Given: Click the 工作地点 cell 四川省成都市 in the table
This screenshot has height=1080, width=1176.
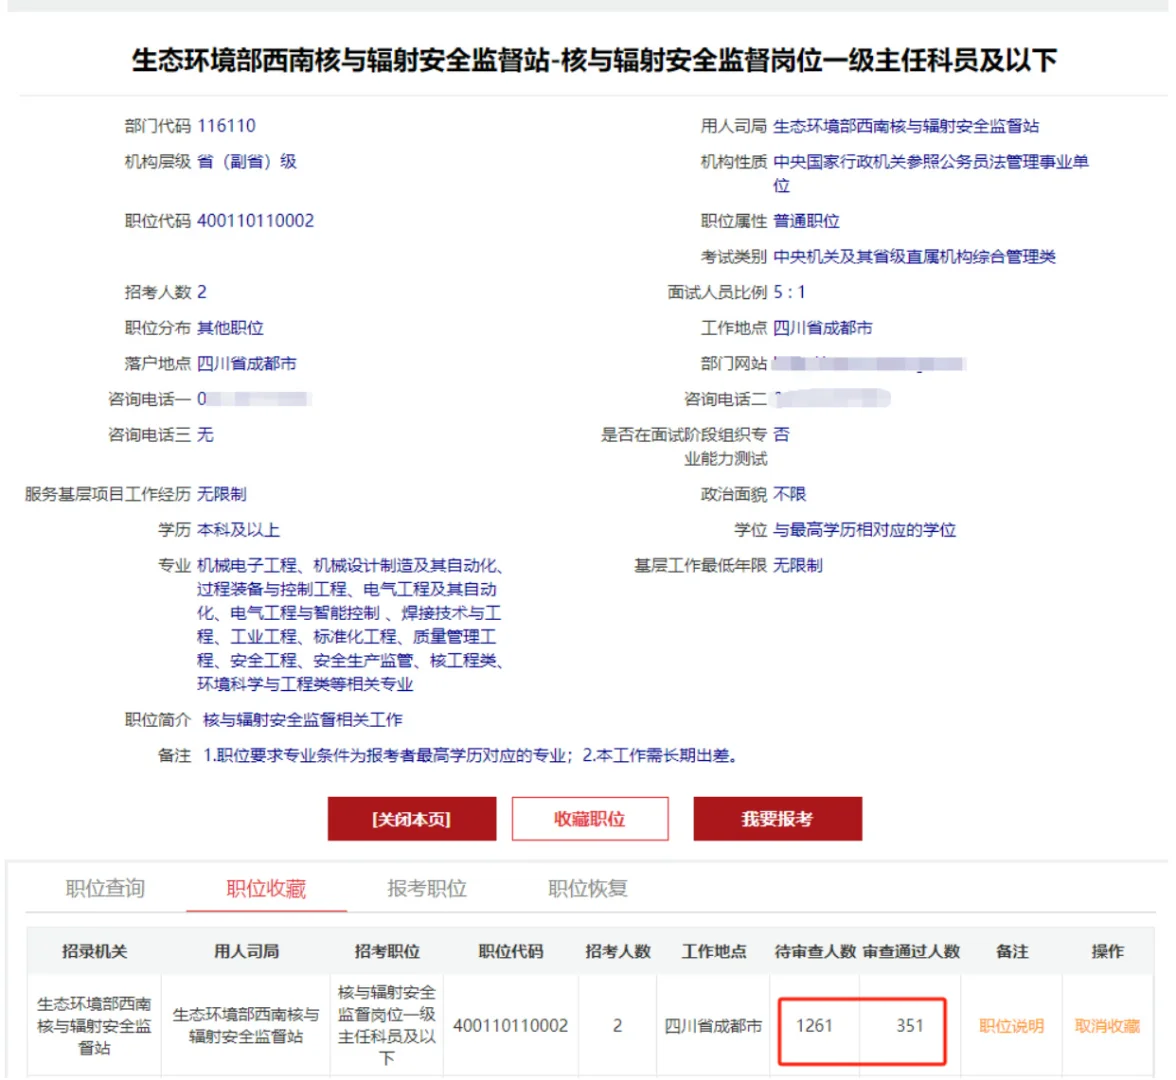Looking at the screenshot, I should click(x=713, y=1025).
